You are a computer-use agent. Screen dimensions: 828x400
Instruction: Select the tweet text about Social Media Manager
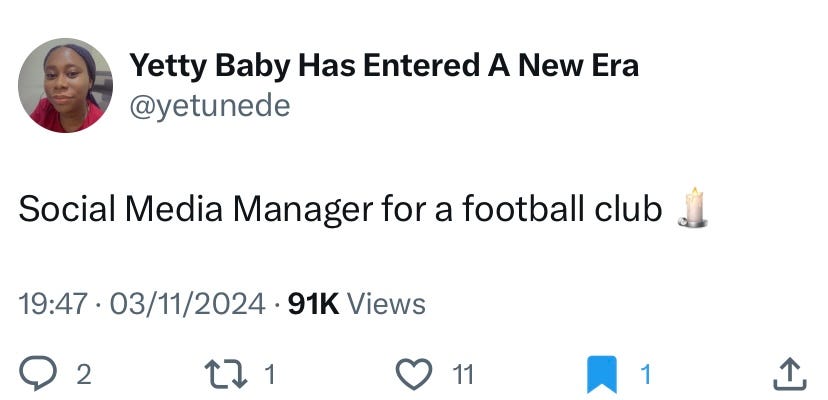click(340, 209)
